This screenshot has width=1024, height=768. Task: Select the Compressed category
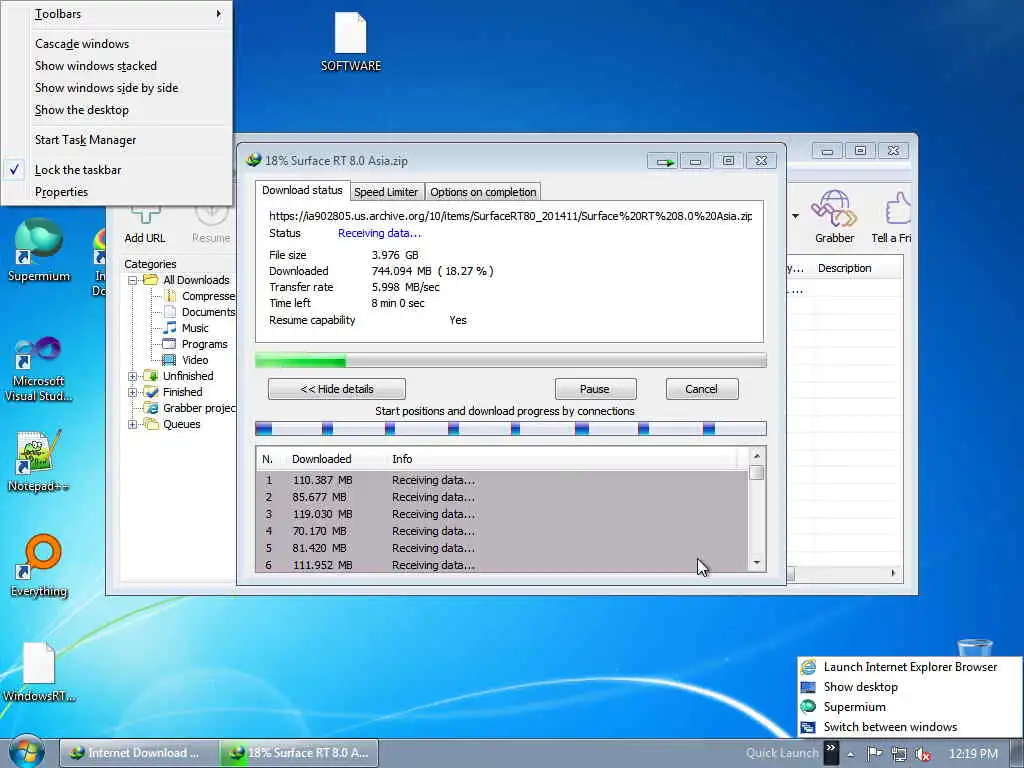pyautogui.click(x=199, y=296)
